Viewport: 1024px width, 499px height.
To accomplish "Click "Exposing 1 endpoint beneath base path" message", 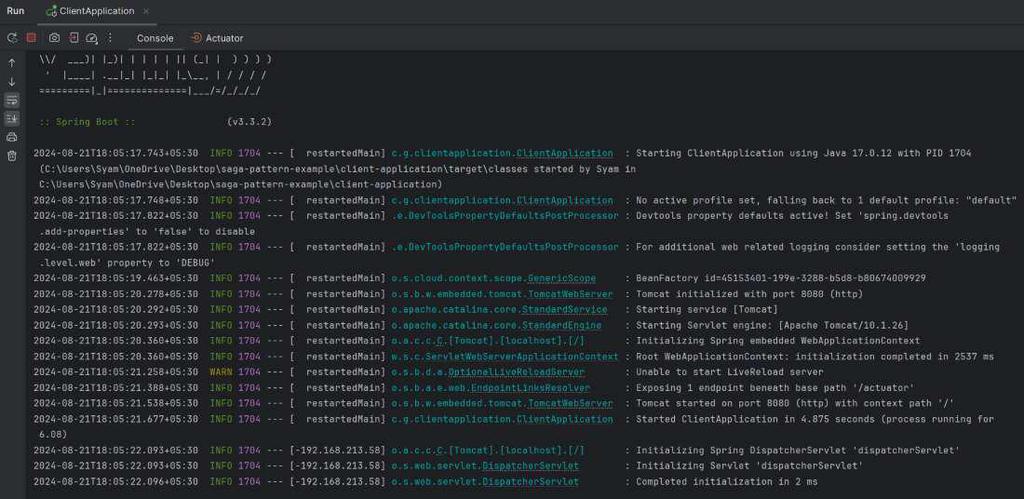I will pos(775,388).
